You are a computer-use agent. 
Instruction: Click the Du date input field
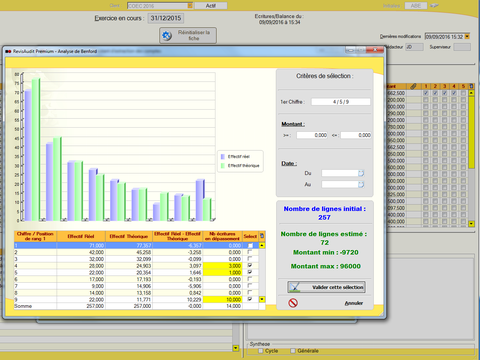point(340,173)
